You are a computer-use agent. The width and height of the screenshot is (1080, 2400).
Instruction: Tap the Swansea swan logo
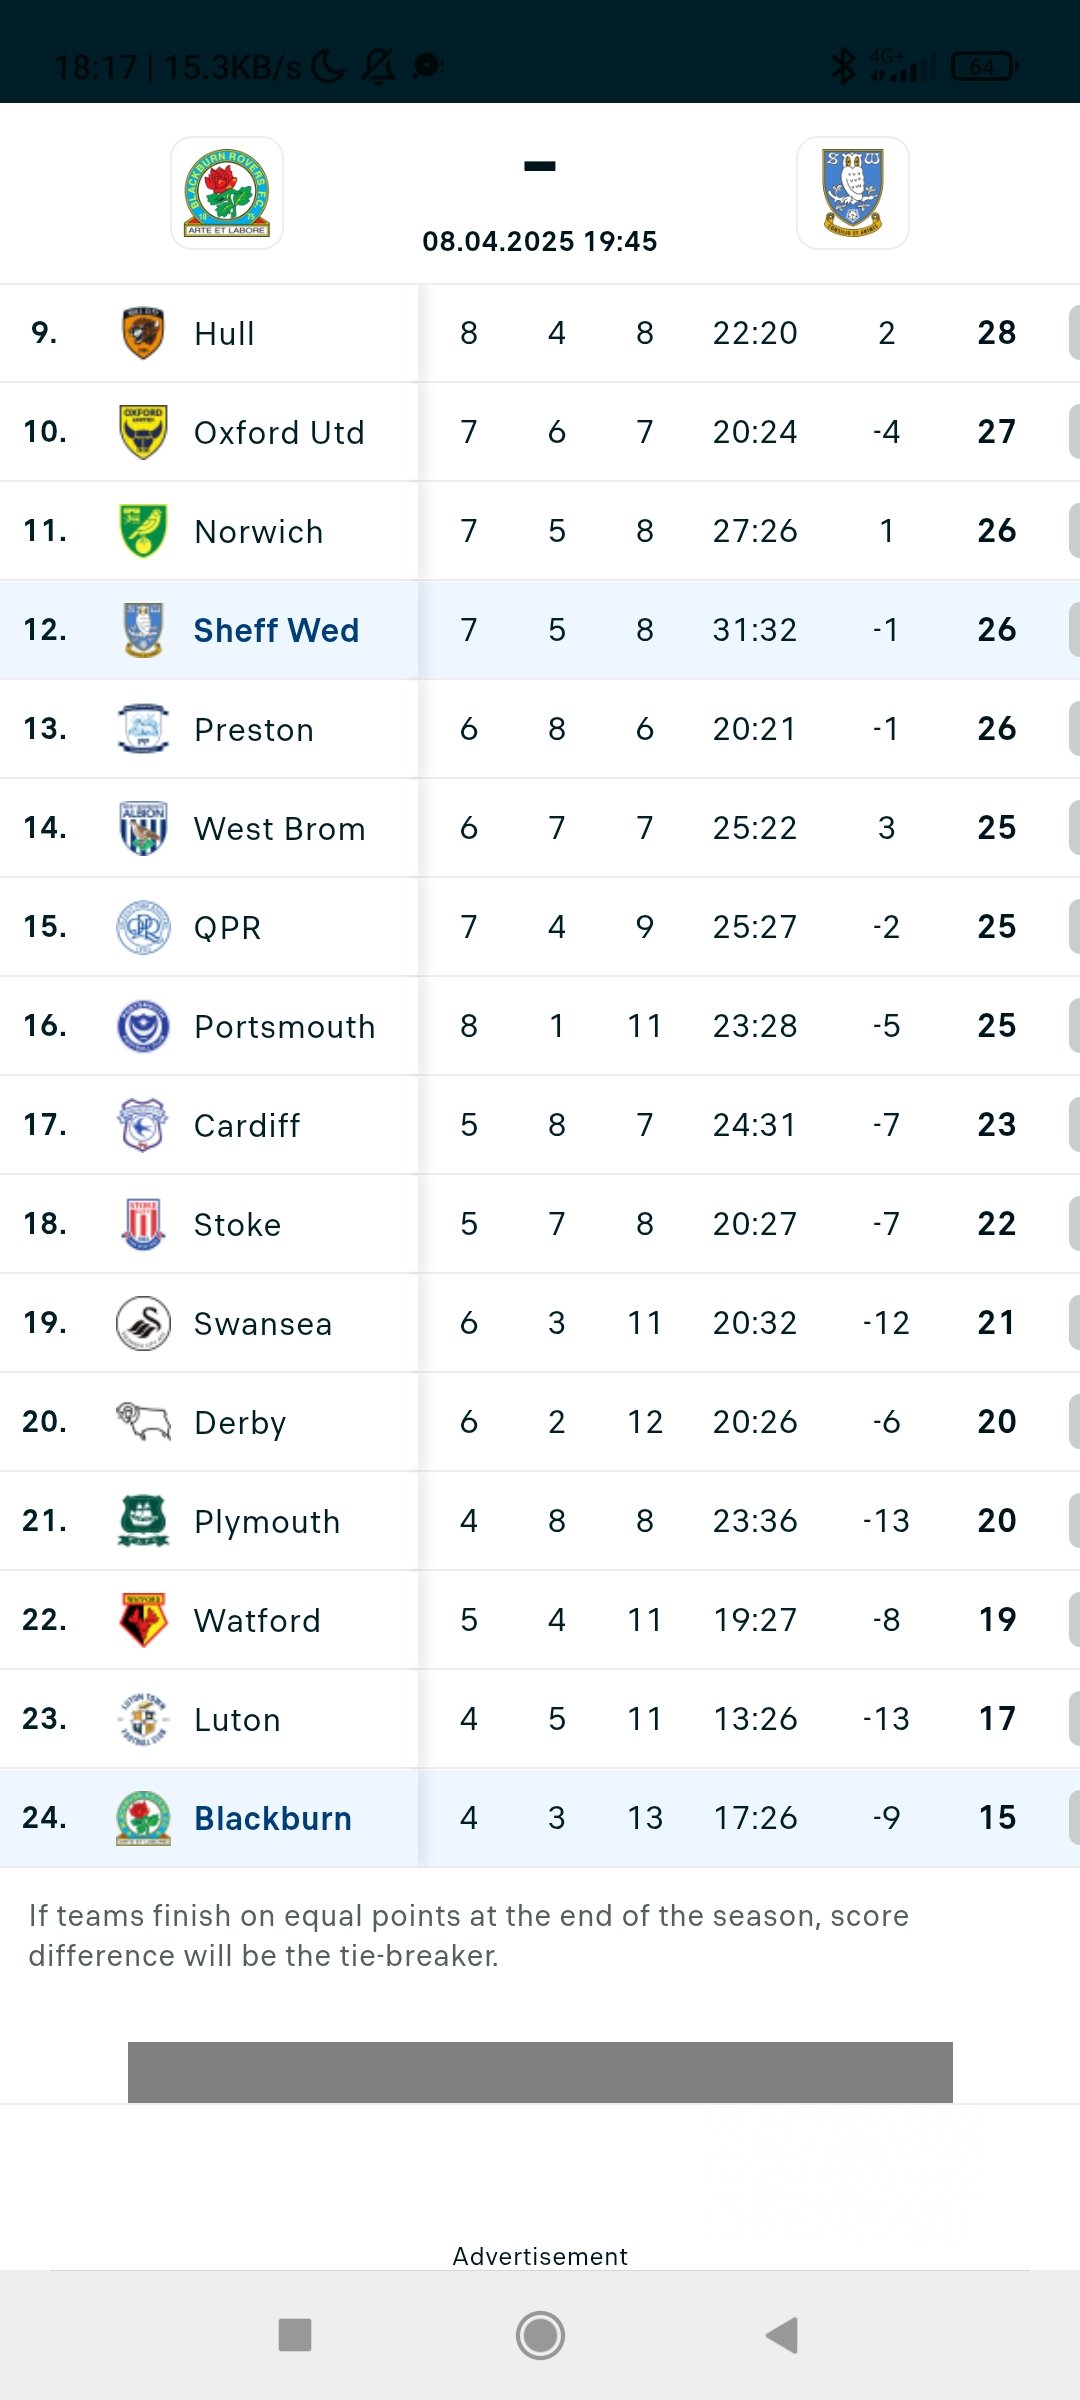(143, 1323)
